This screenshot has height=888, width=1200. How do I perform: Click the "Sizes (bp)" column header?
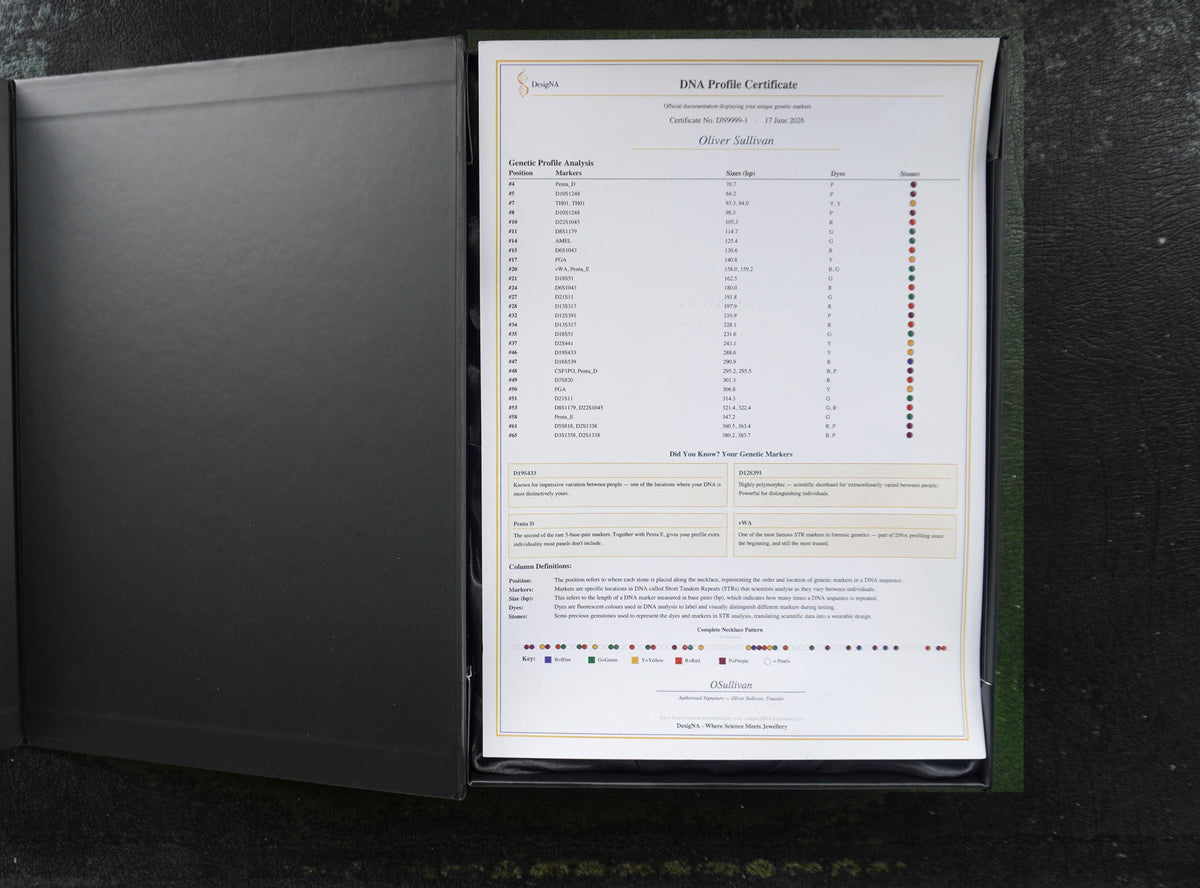(x=740, y=173)
